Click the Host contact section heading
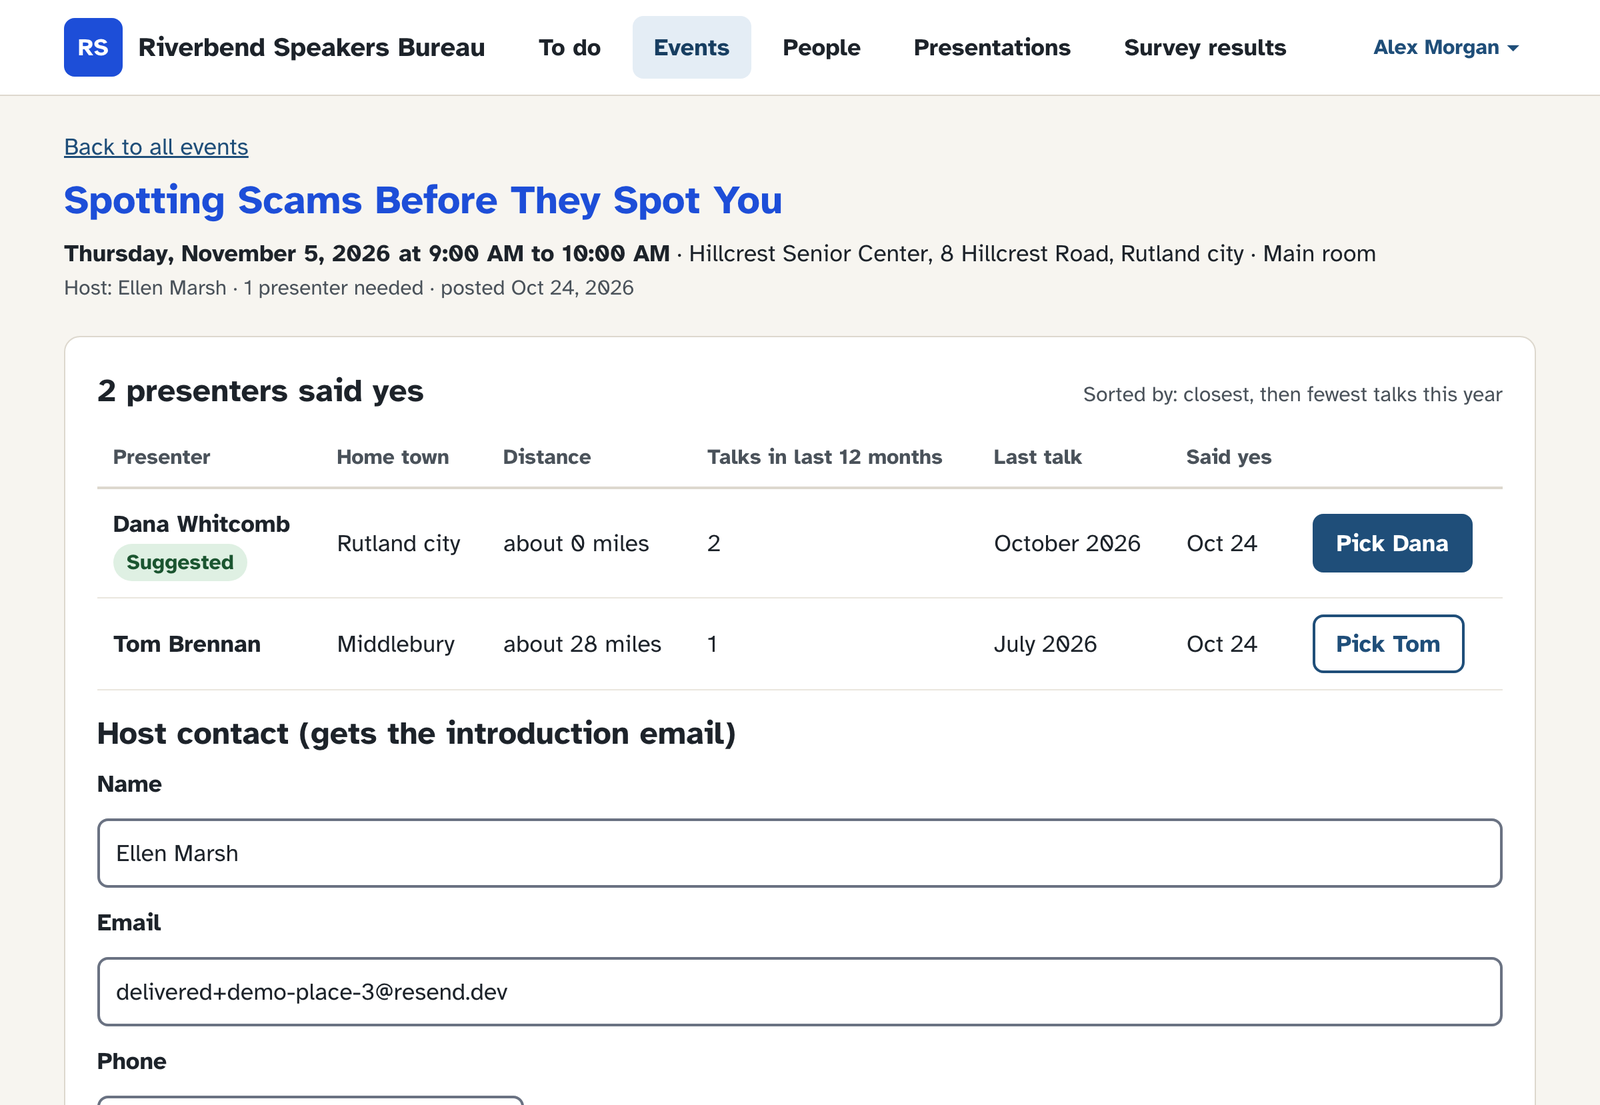1600x1105 pixels. (x=417, y=733)
